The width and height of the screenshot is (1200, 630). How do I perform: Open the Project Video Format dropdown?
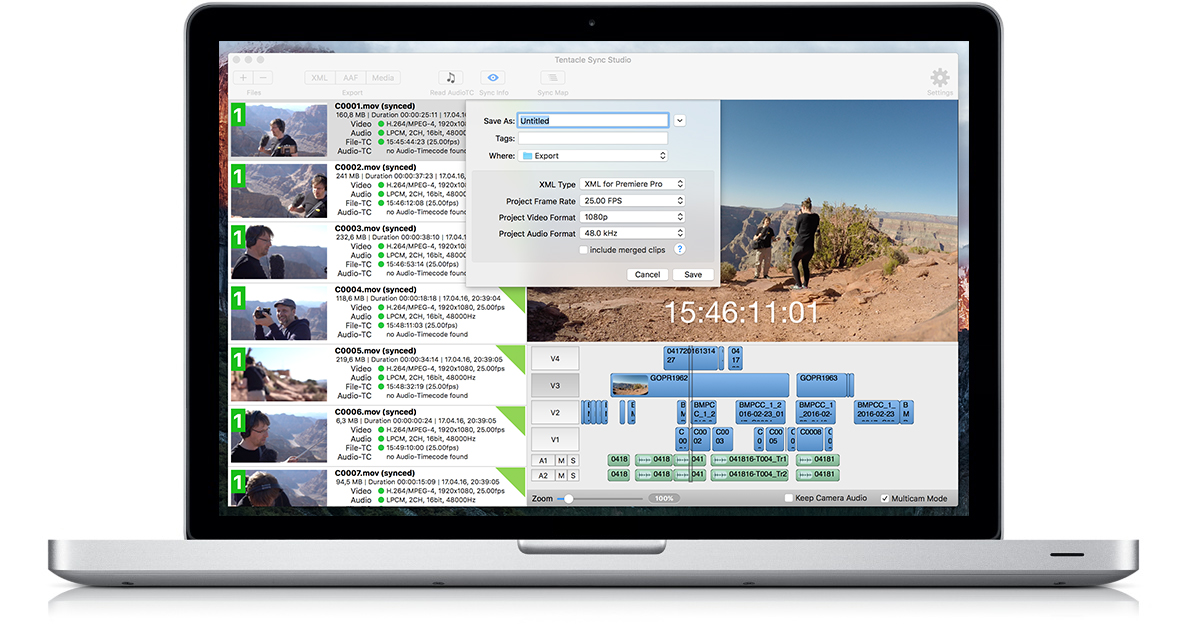[x=632, y=217]
